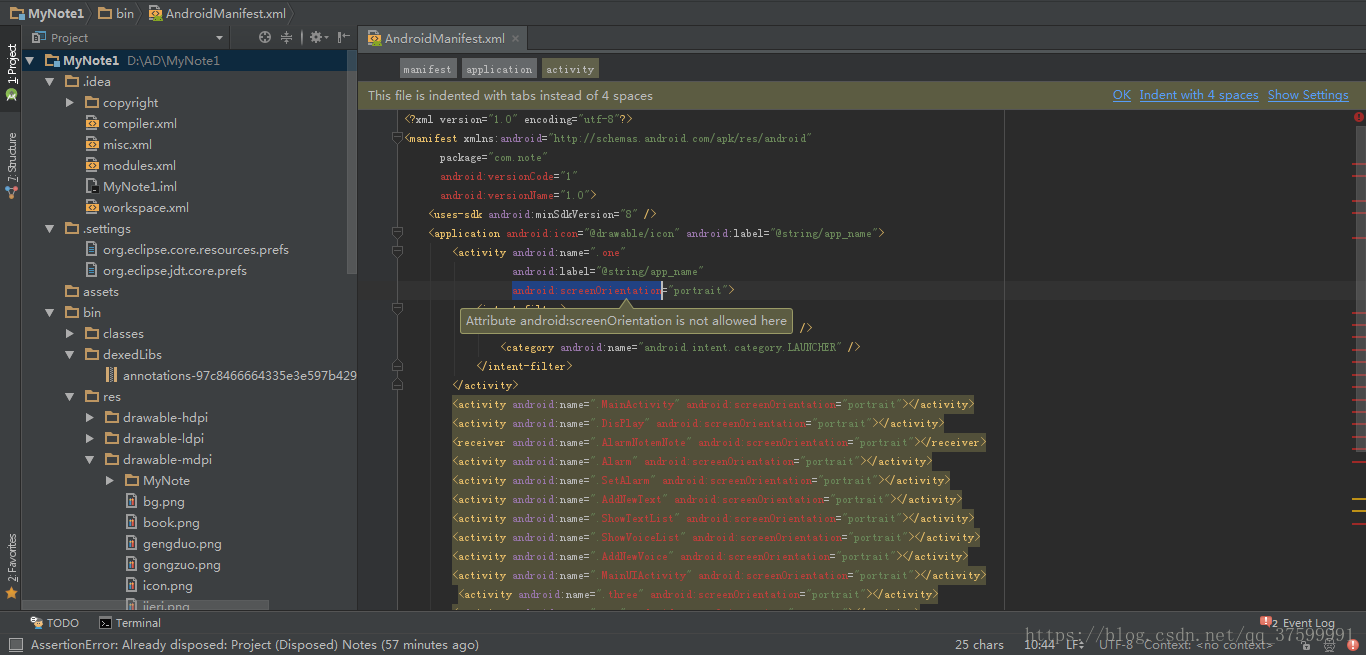Image resolution: width=1366 pixels, height=655 pixels.
Task: Click the MyNote1.iml file icon
Action: coord(92,187)
